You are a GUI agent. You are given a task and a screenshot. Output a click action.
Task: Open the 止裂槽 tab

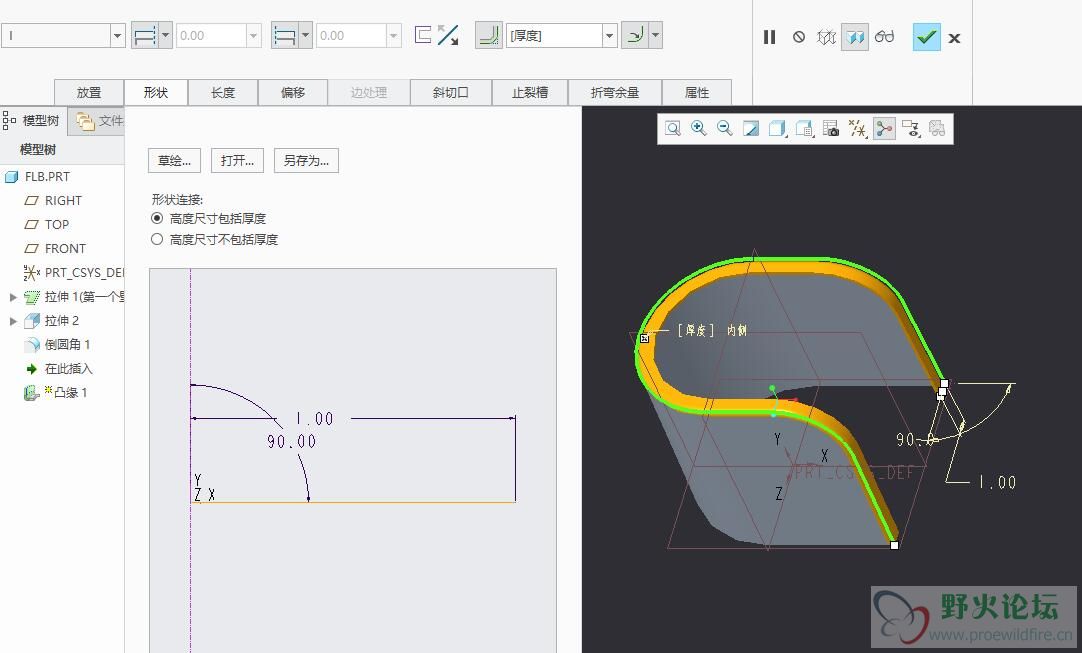pyautogui.click(x=530, y=92)
